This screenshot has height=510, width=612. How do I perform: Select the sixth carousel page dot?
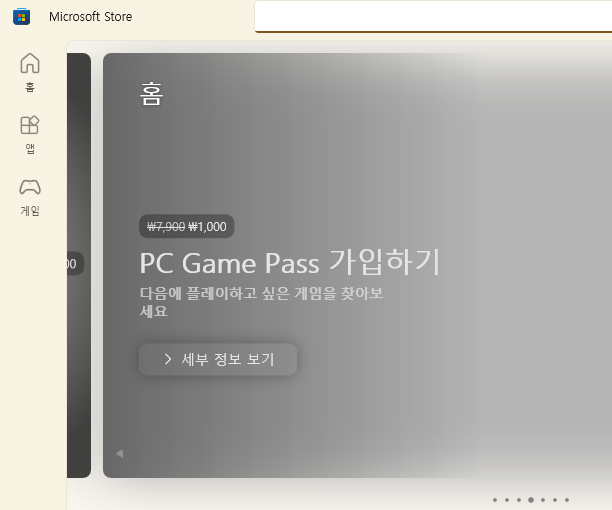pos(555,500)
